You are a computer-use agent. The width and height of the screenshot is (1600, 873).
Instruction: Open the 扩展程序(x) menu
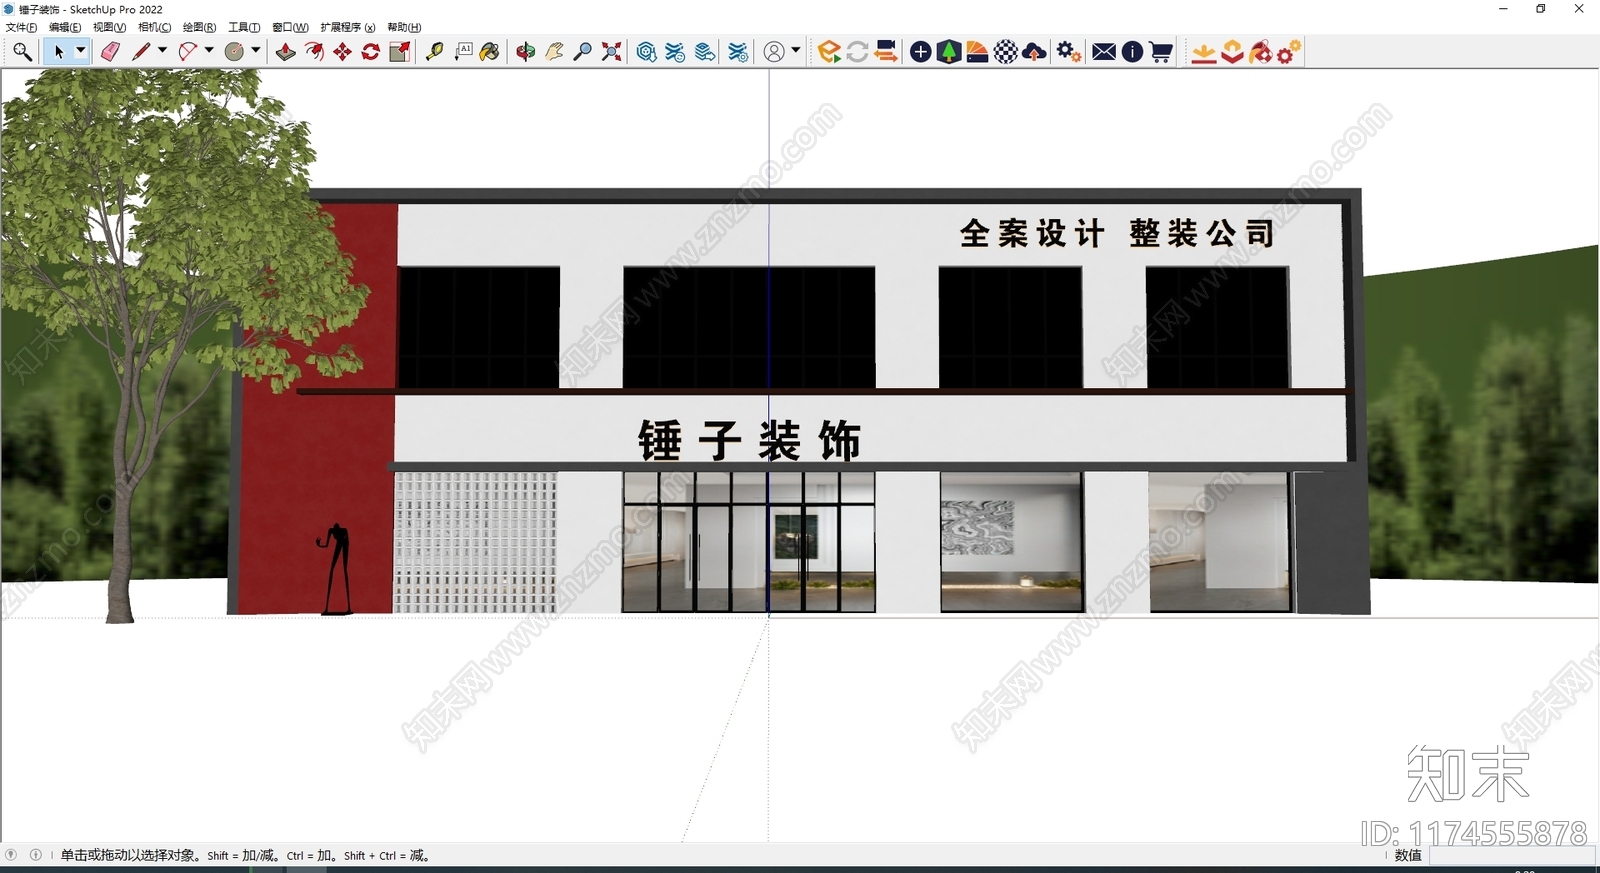tap(348, 27)
